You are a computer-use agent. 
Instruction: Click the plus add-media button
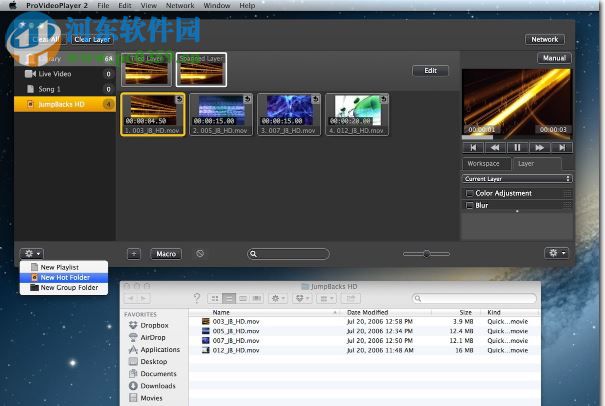pos(134,254)
